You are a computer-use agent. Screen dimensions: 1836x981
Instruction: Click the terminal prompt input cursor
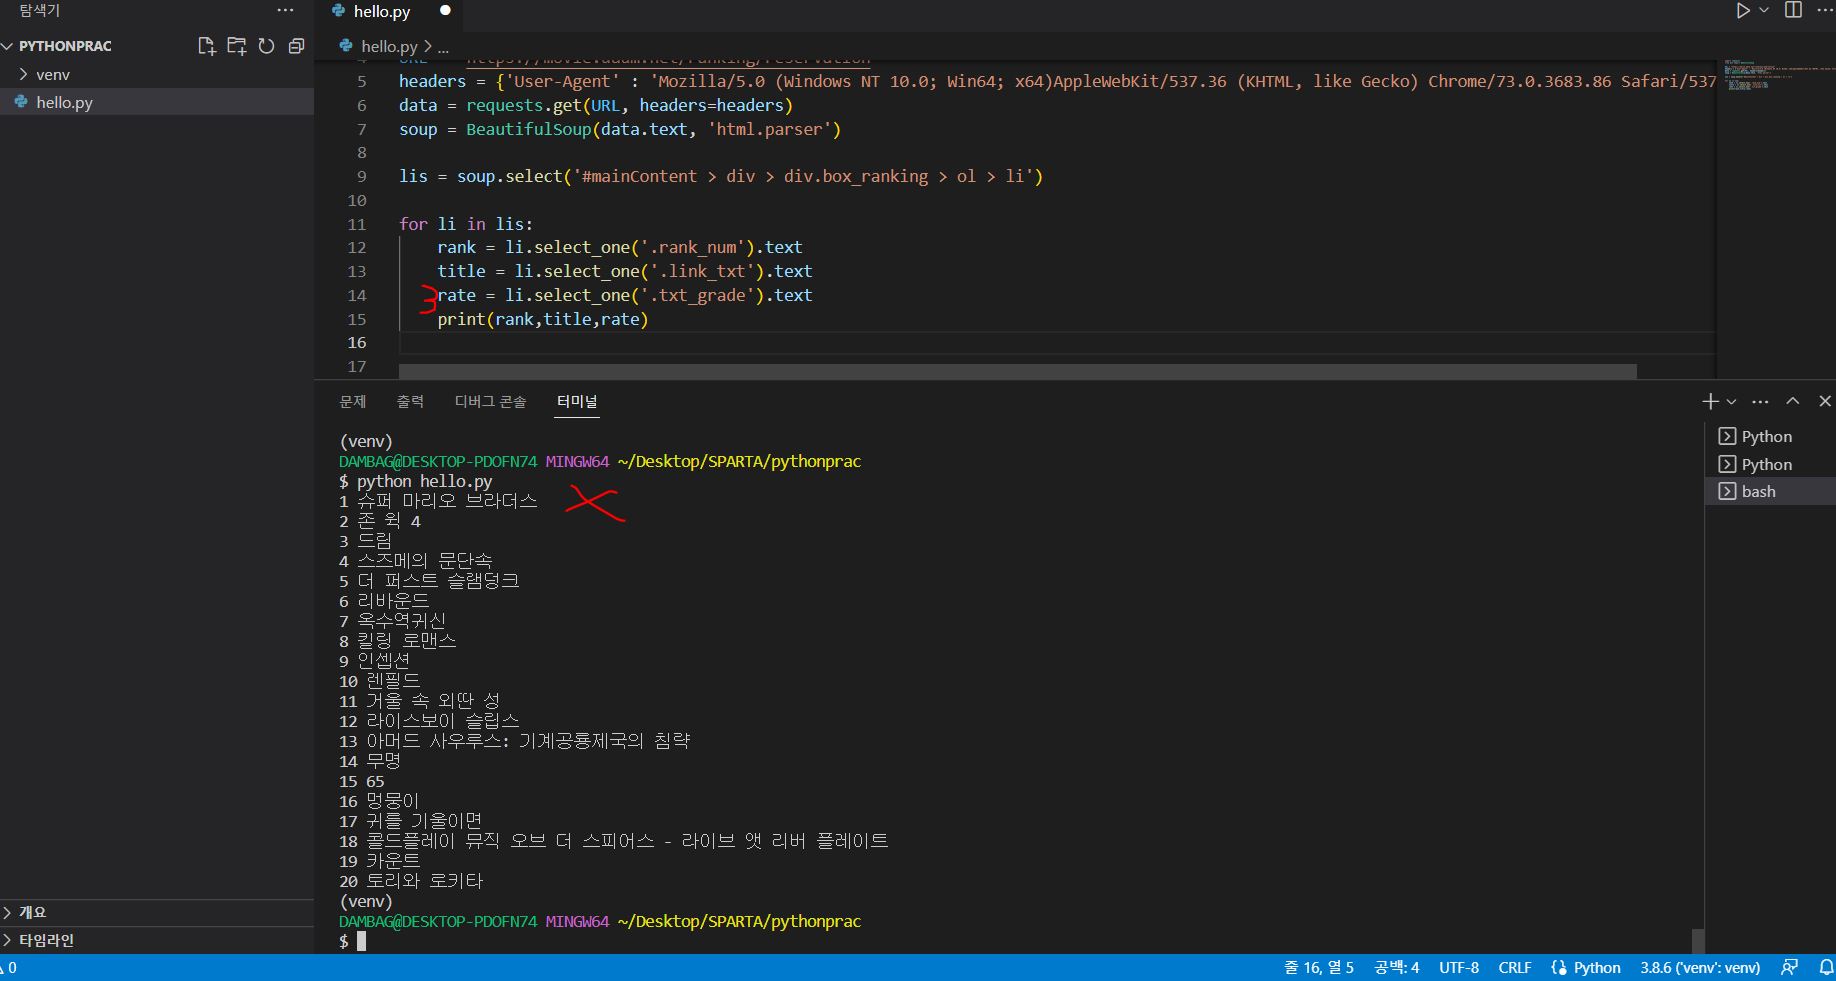(361, 941)
